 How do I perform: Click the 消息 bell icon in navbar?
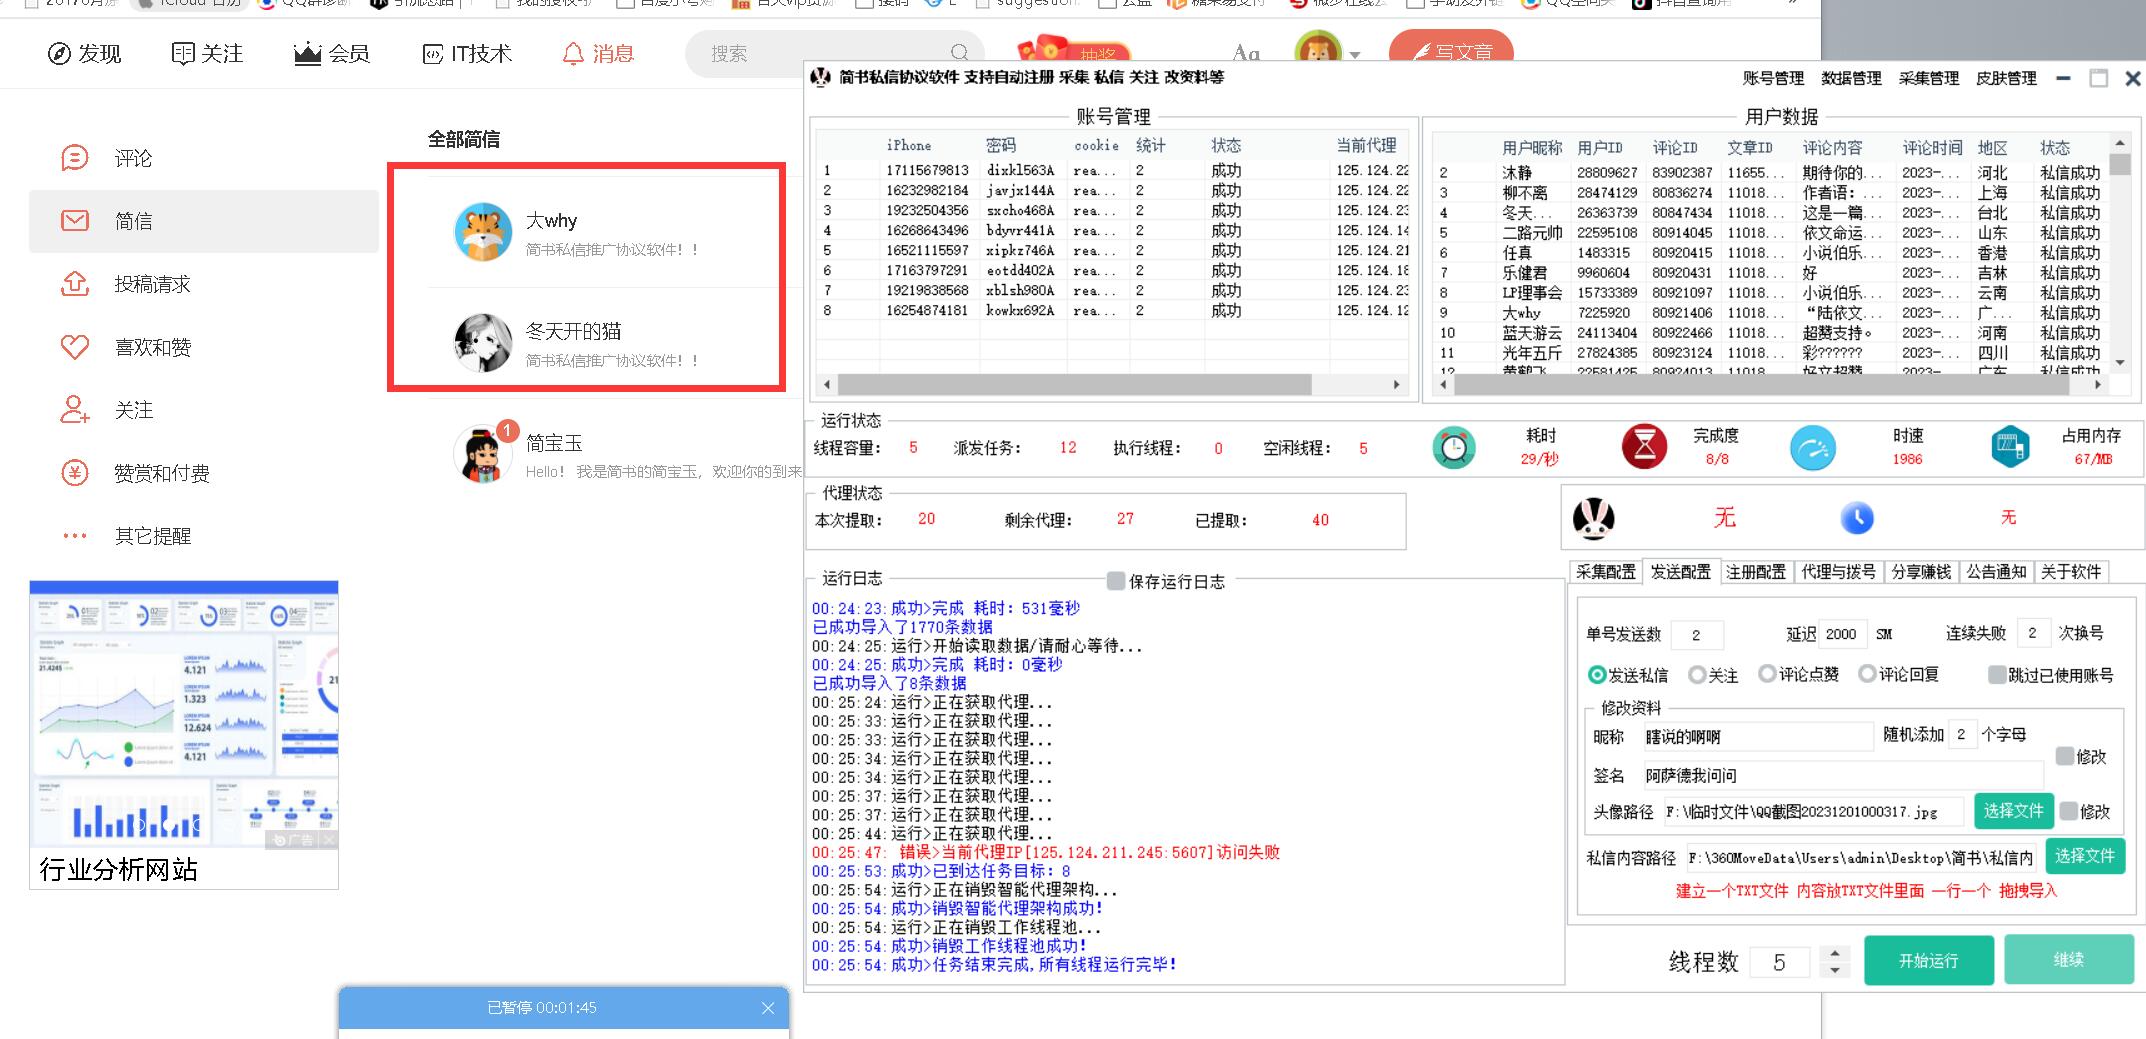coord(573,54)
